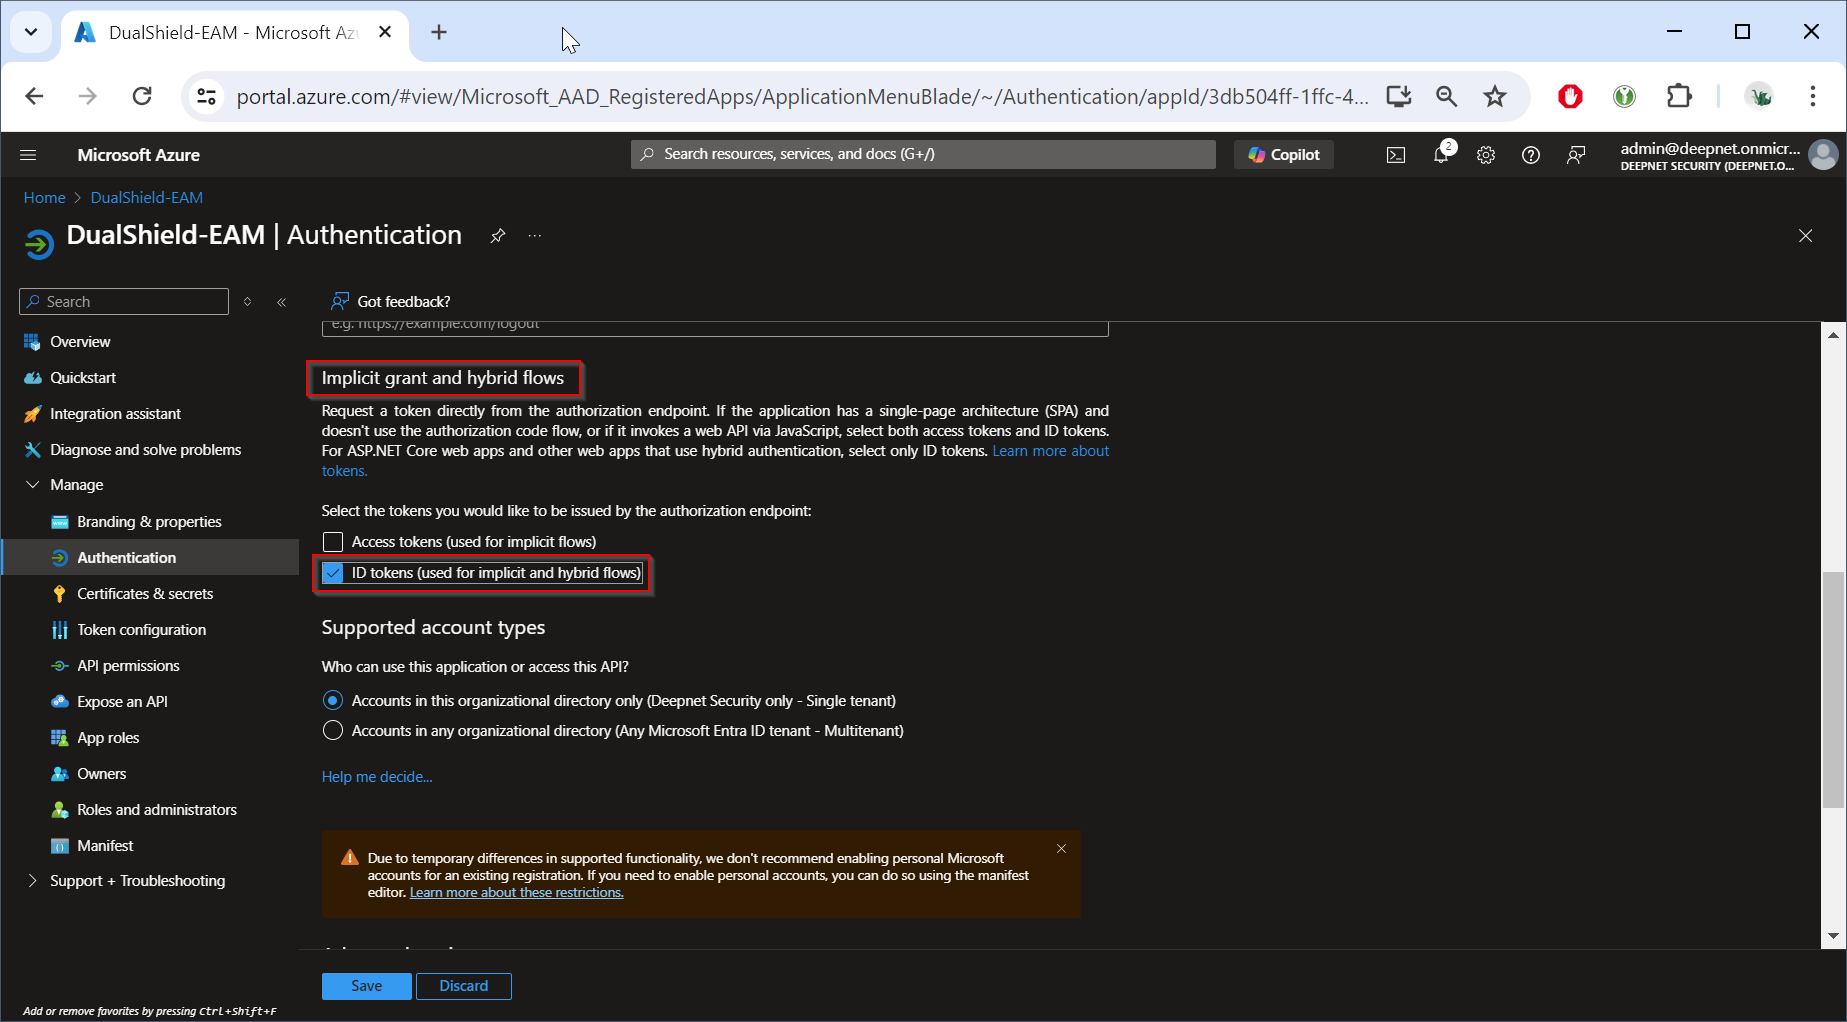Viewport: 1847px width, 1022px height.
Task: Open the Help me decide link
Action: [377, 777]
